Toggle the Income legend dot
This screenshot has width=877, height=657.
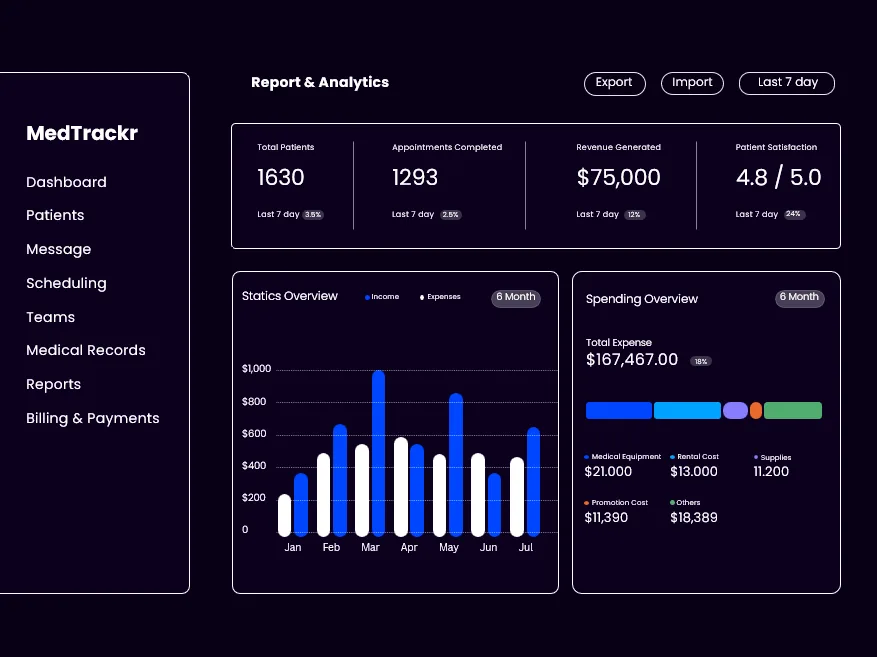point(368,297)
